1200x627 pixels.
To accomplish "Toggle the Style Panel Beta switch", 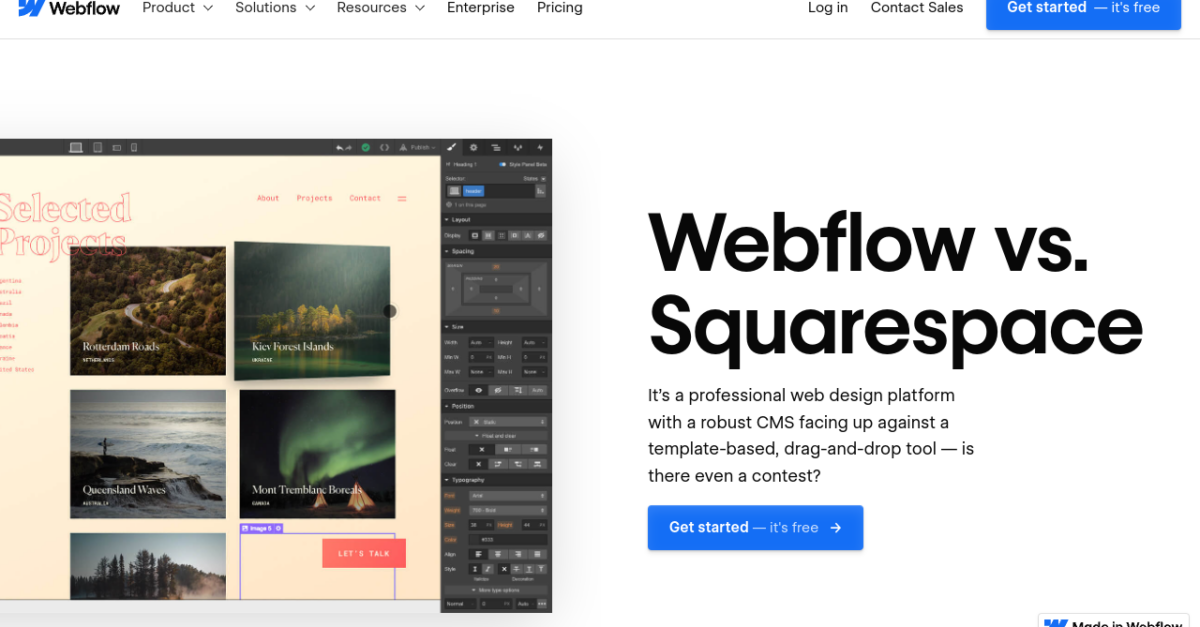I will click(502, 164).
